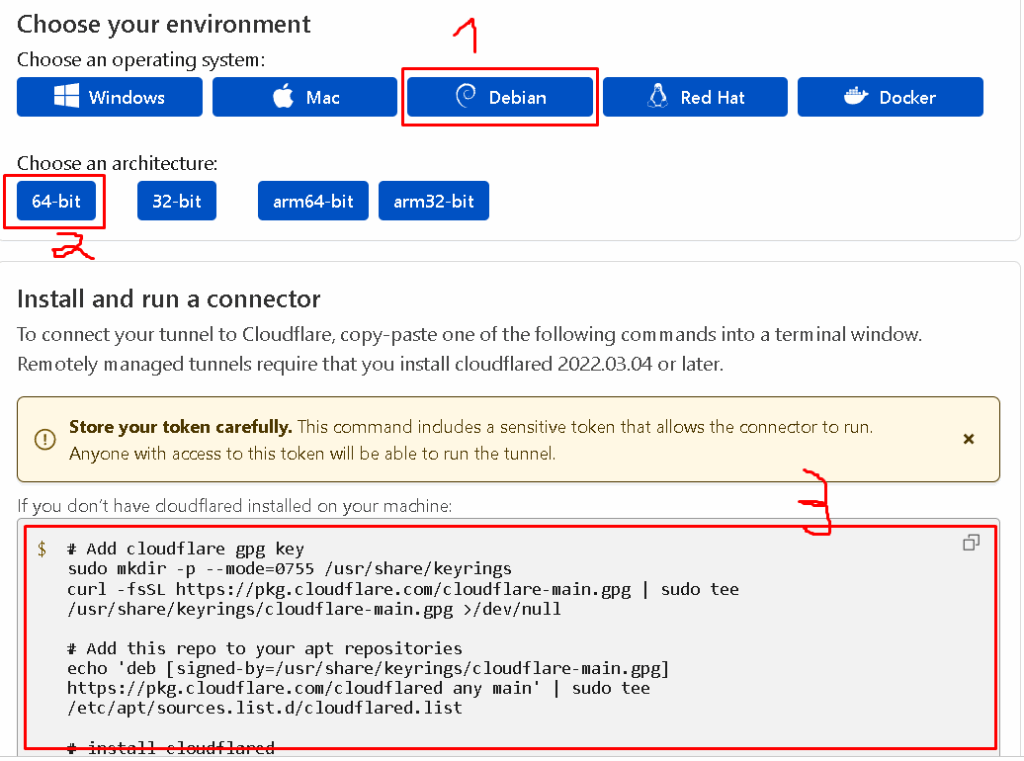The width and height of the screenshot is (1024, 761).
Task: Select the Debian operating system button
Action: click(x=500, y=97)
